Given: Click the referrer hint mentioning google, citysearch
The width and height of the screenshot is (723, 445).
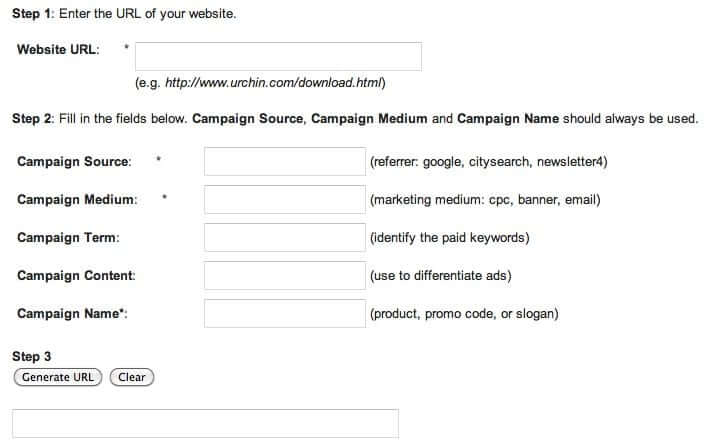Looking at the screenshot, I should (488, 162).
